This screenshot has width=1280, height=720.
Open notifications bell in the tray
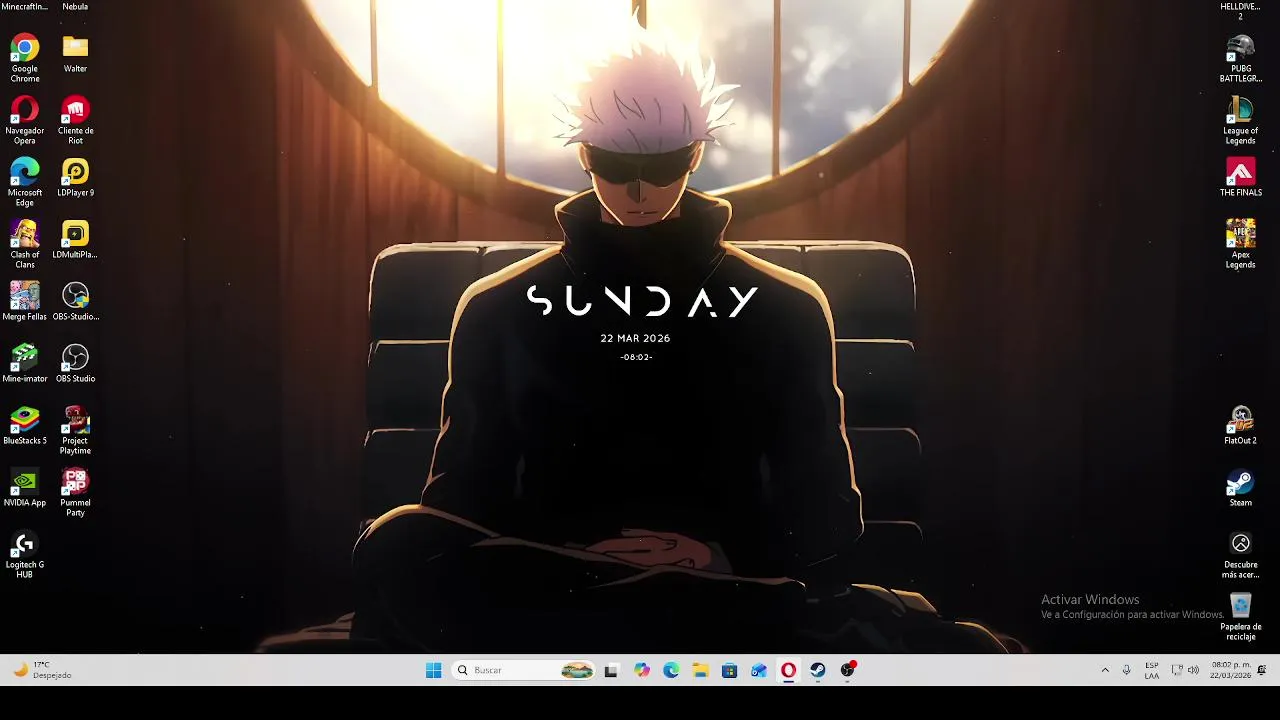[1262, 670]
